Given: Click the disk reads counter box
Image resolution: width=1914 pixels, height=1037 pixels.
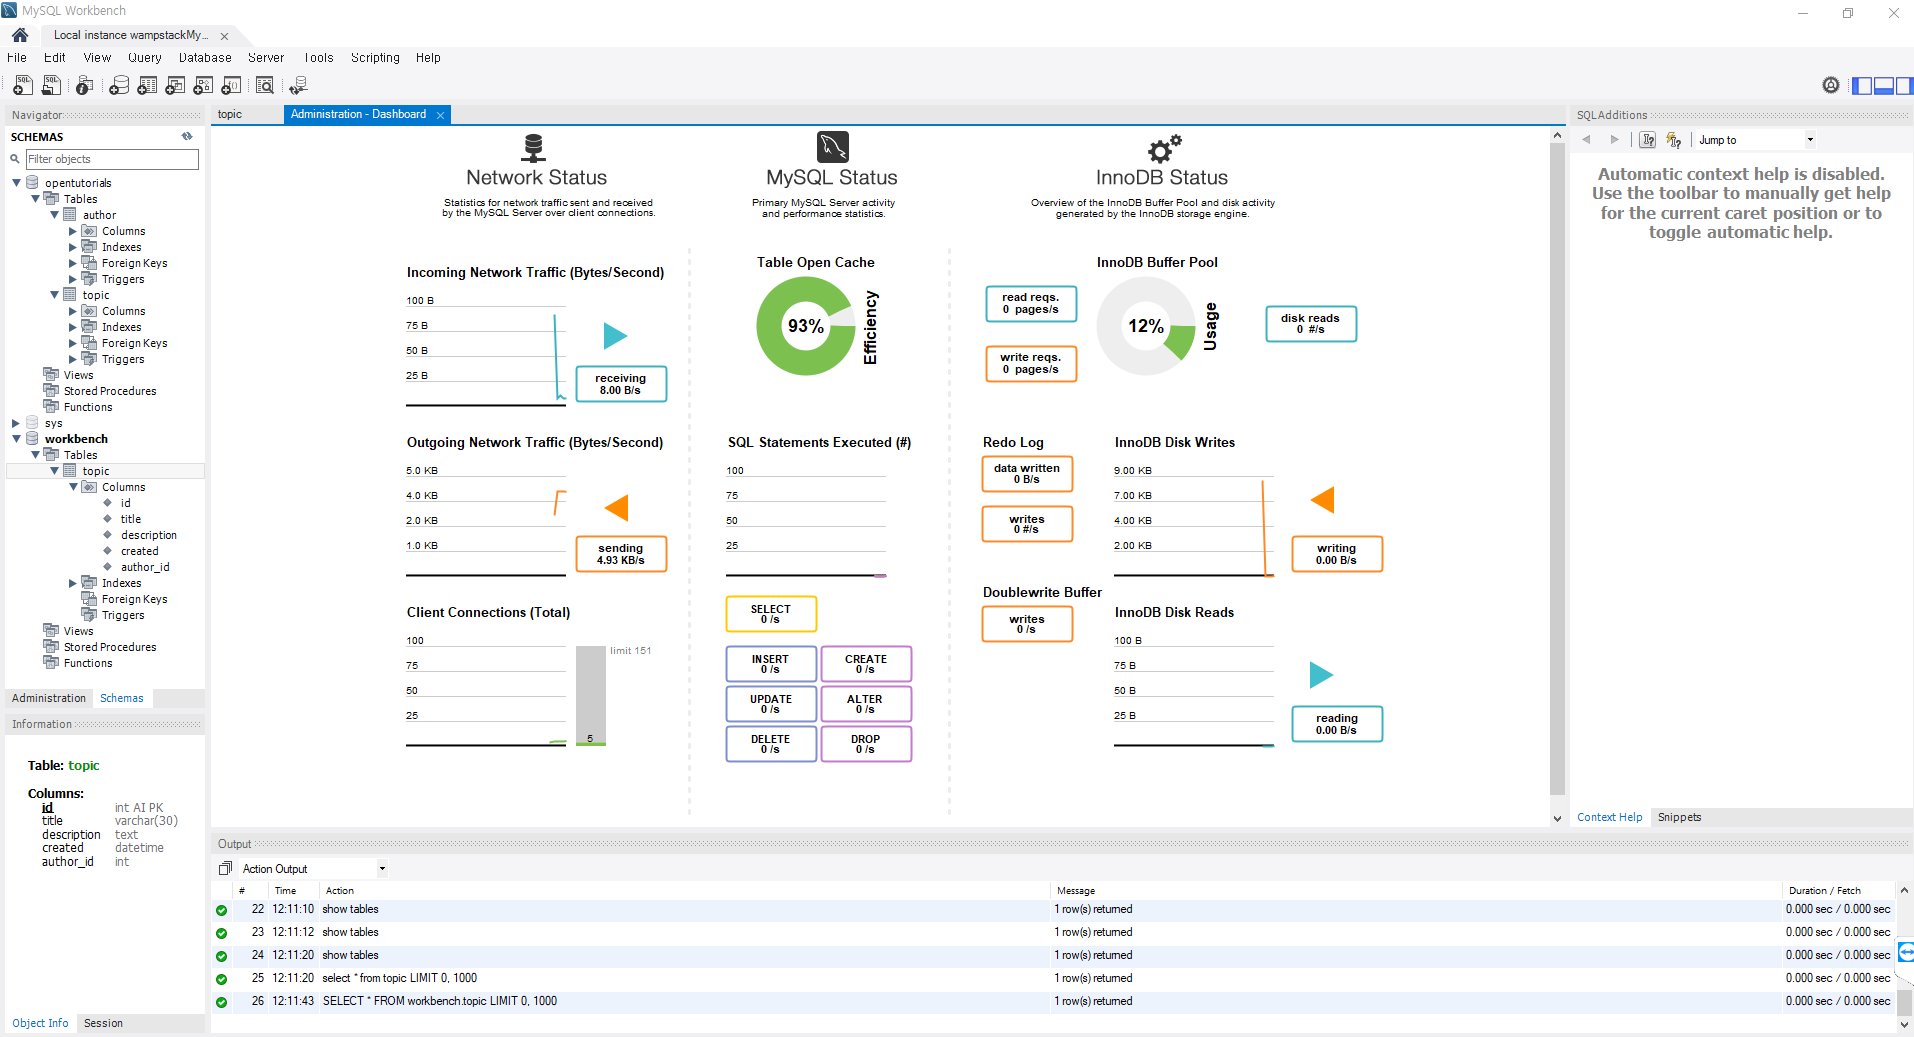Looking at the screenshot, I should [1311, 324].
